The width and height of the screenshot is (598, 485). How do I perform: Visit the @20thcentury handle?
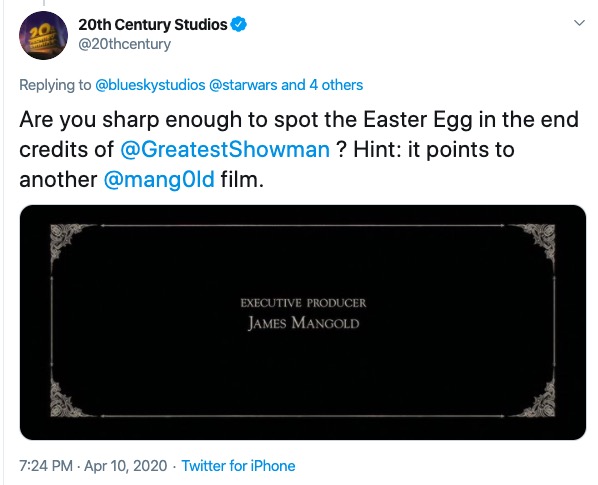(124, 44)
